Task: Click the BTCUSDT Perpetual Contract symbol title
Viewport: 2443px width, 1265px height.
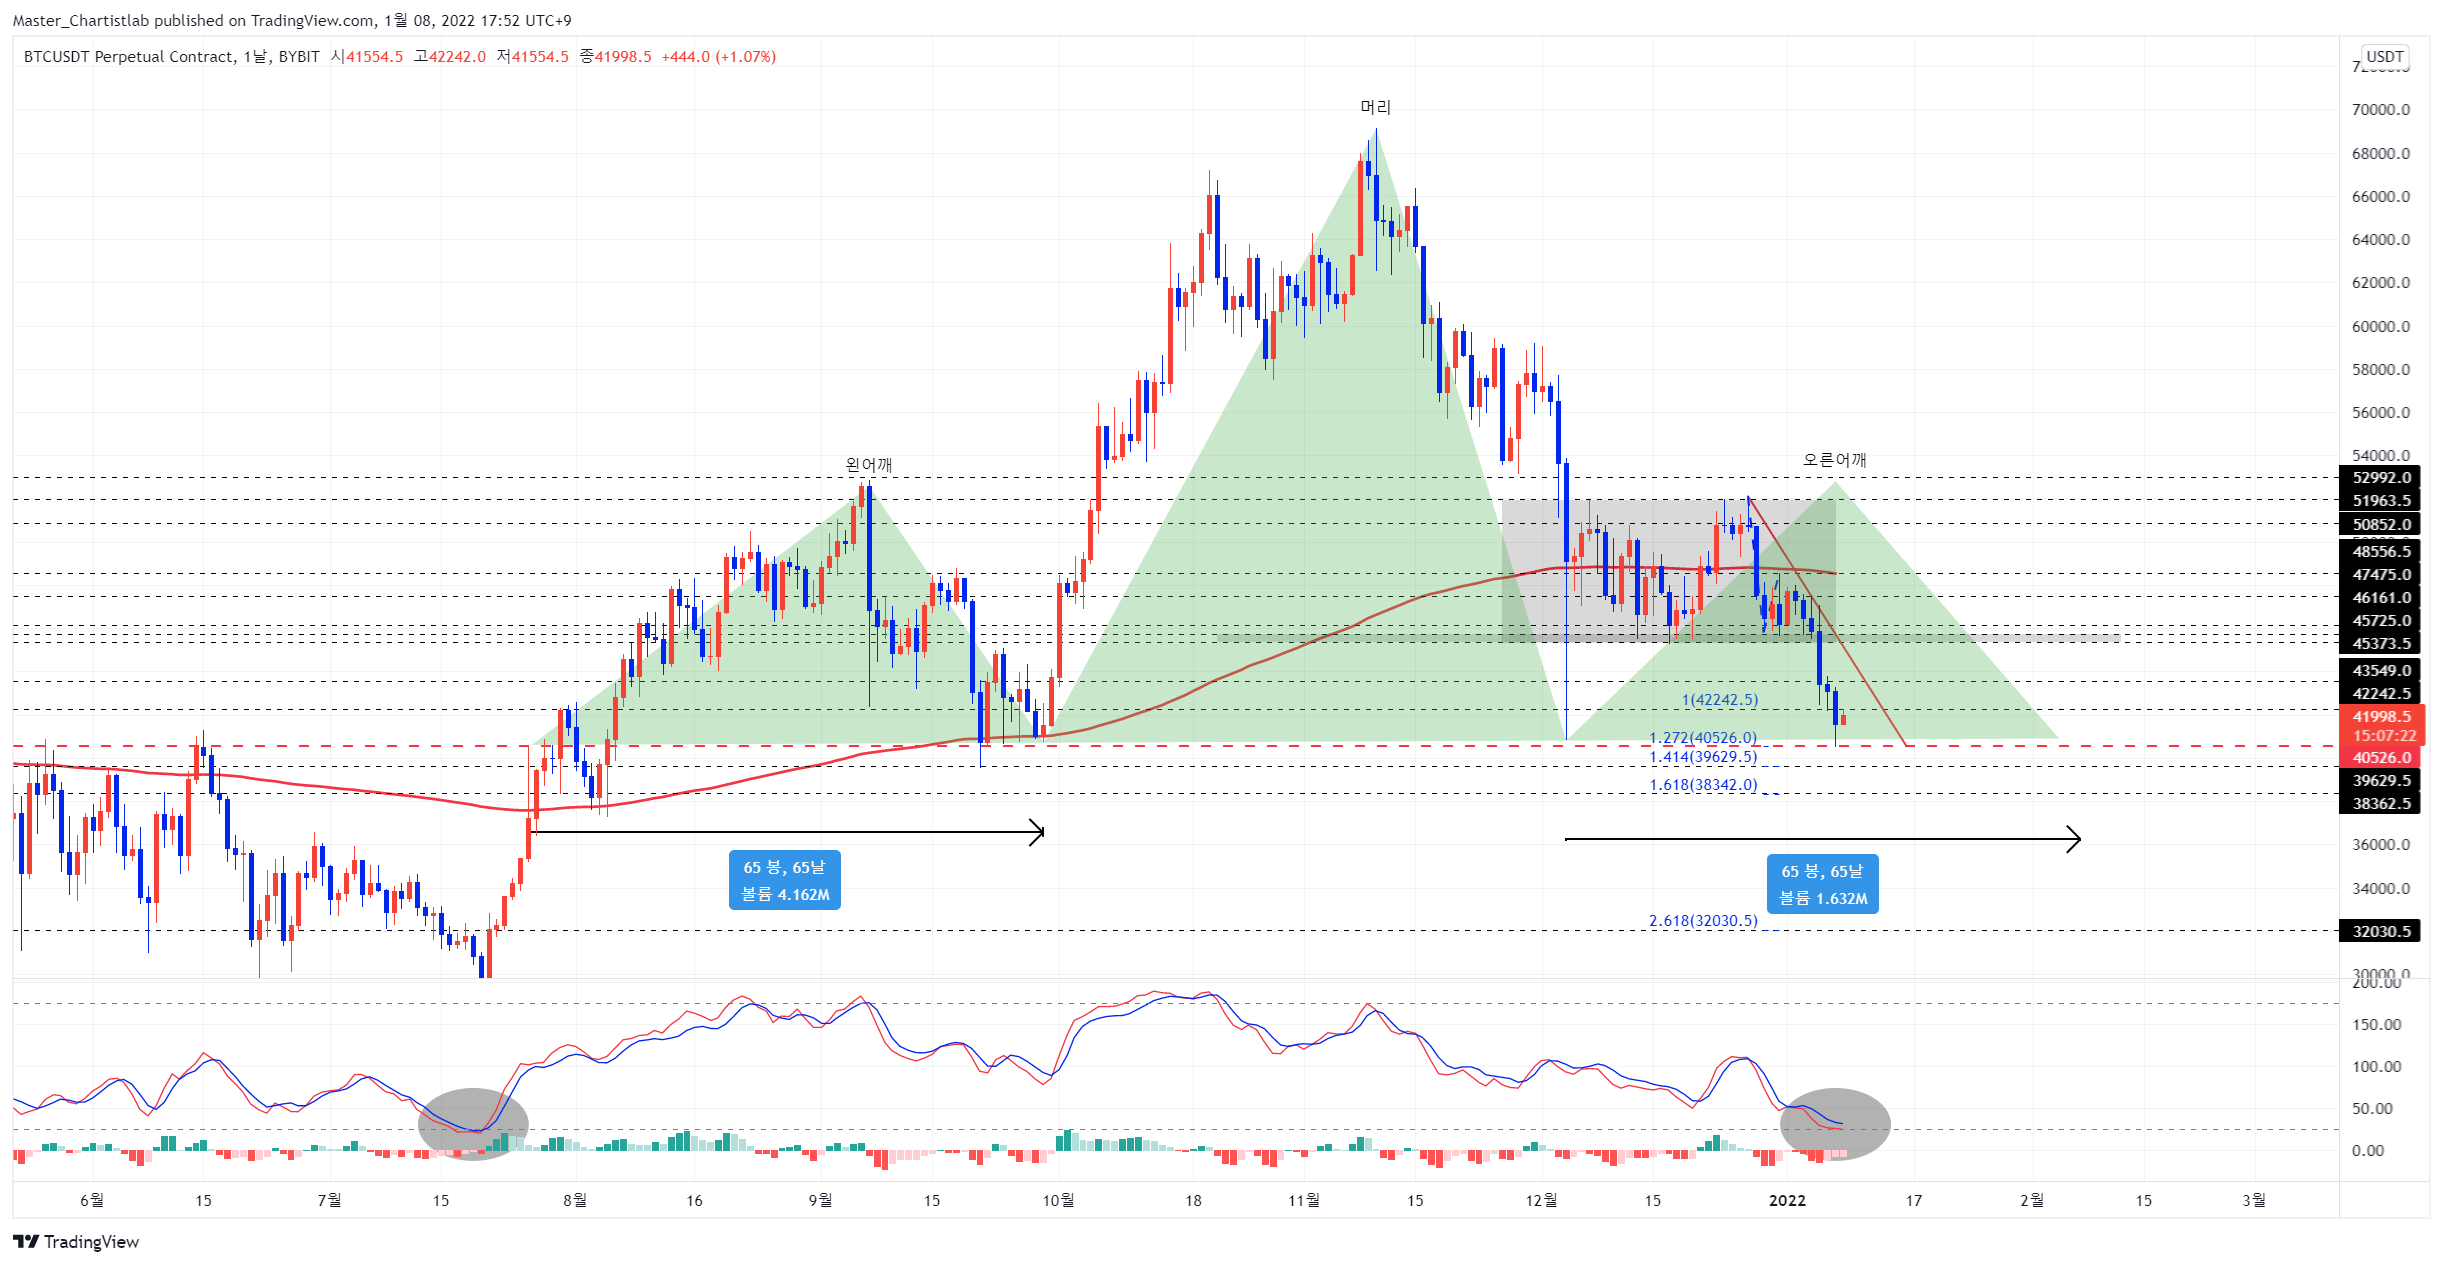Action: (129, 57)
